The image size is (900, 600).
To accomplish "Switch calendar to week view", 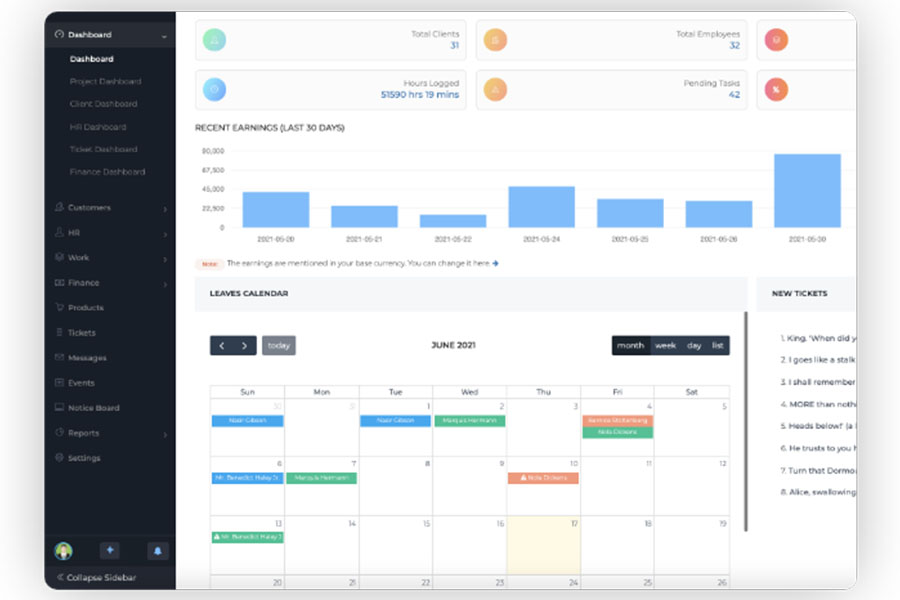I will [666, 345].
